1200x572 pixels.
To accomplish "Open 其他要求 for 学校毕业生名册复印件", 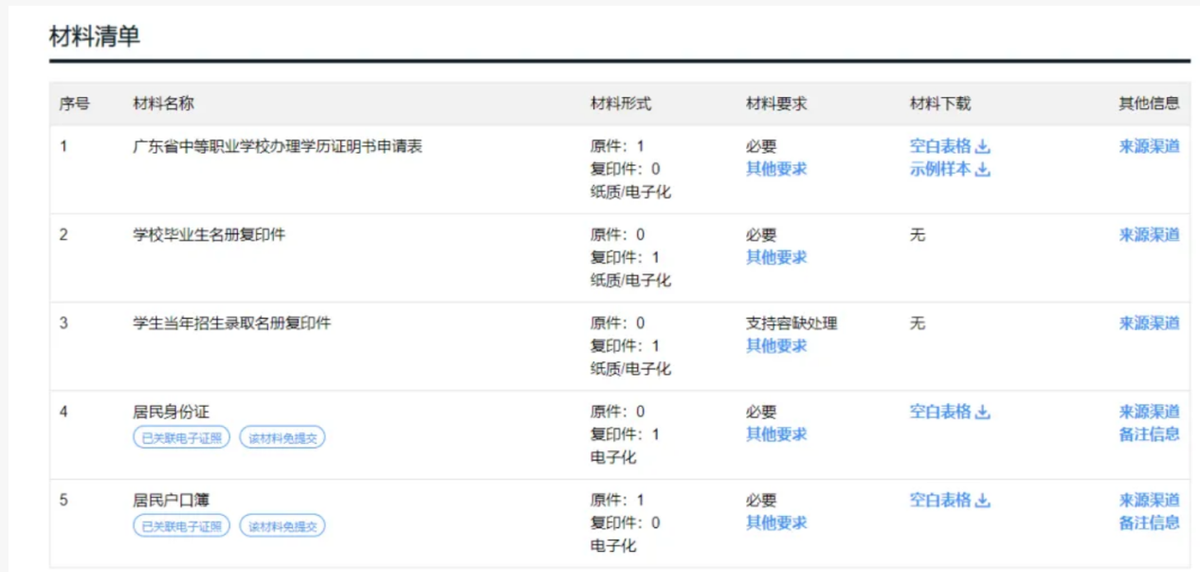I will (776, 257).
